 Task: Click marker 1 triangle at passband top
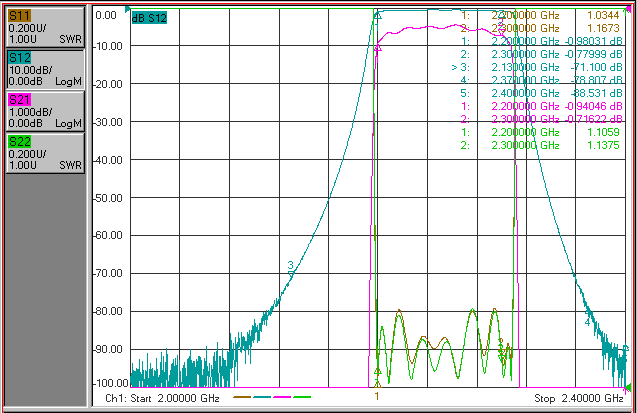[x=378, y=16]
